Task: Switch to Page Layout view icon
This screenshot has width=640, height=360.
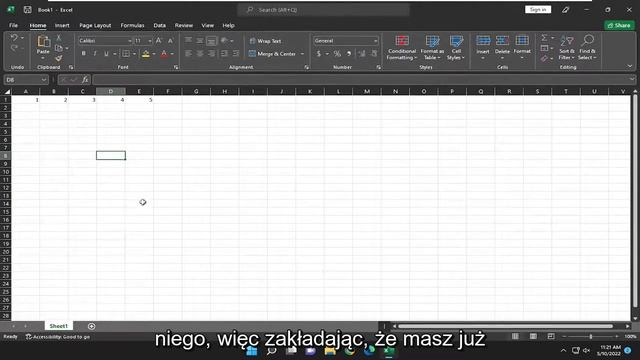Action: (x=533, y=336)
